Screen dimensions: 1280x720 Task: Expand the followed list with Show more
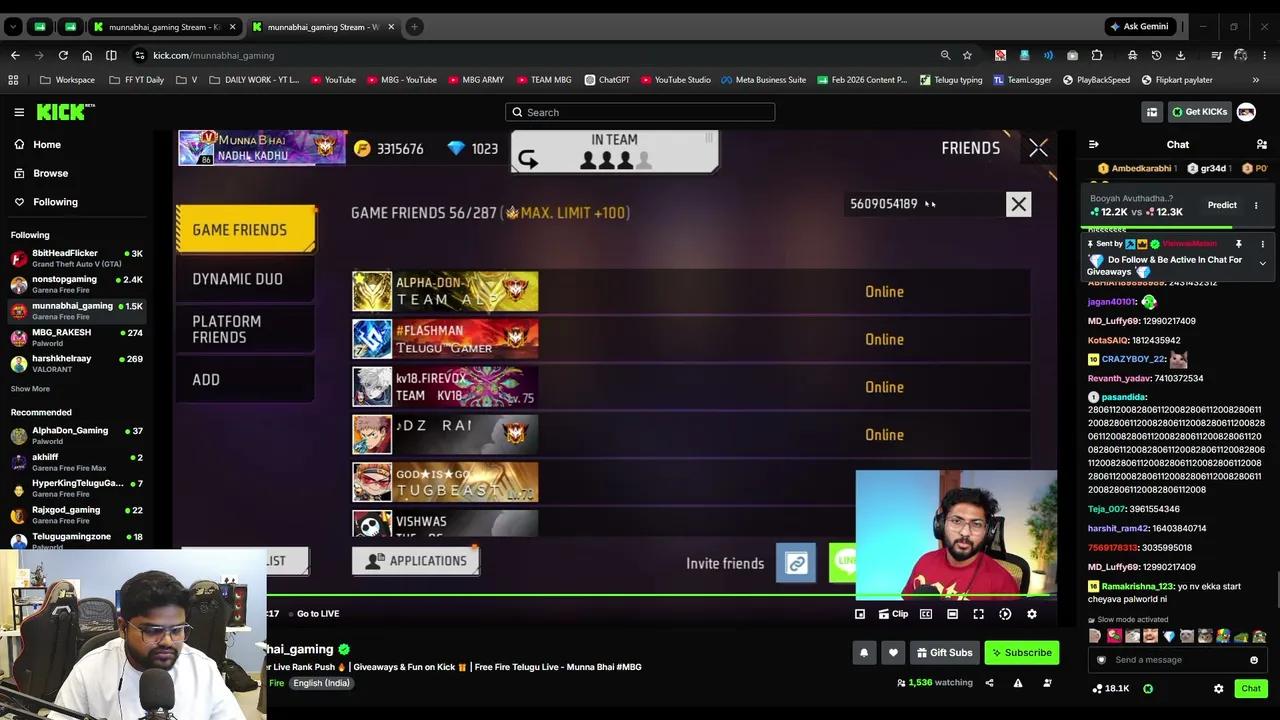(x=30, y=389)
